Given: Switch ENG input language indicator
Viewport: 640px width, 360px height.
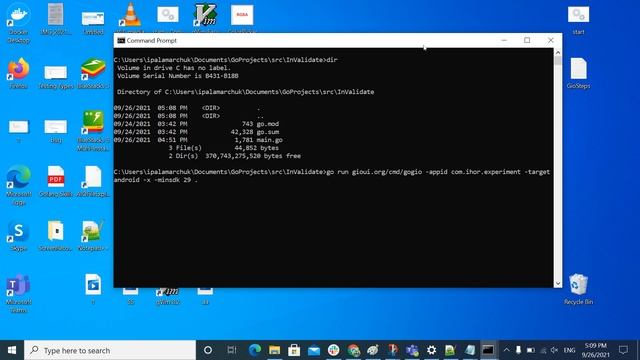Looking at the screenshot, I should [569, 350].
